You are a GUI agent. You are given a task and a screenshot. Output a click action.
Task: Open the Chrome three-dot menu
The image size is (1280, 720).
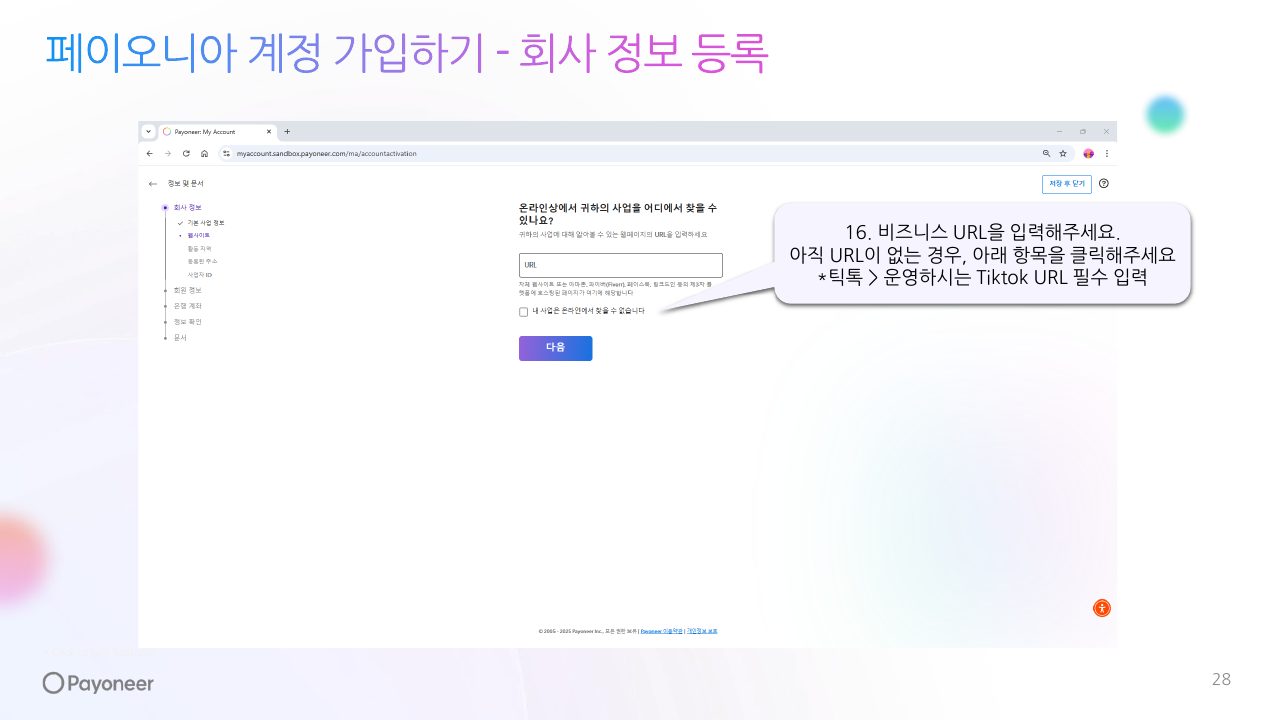(x=1107, y=154)
